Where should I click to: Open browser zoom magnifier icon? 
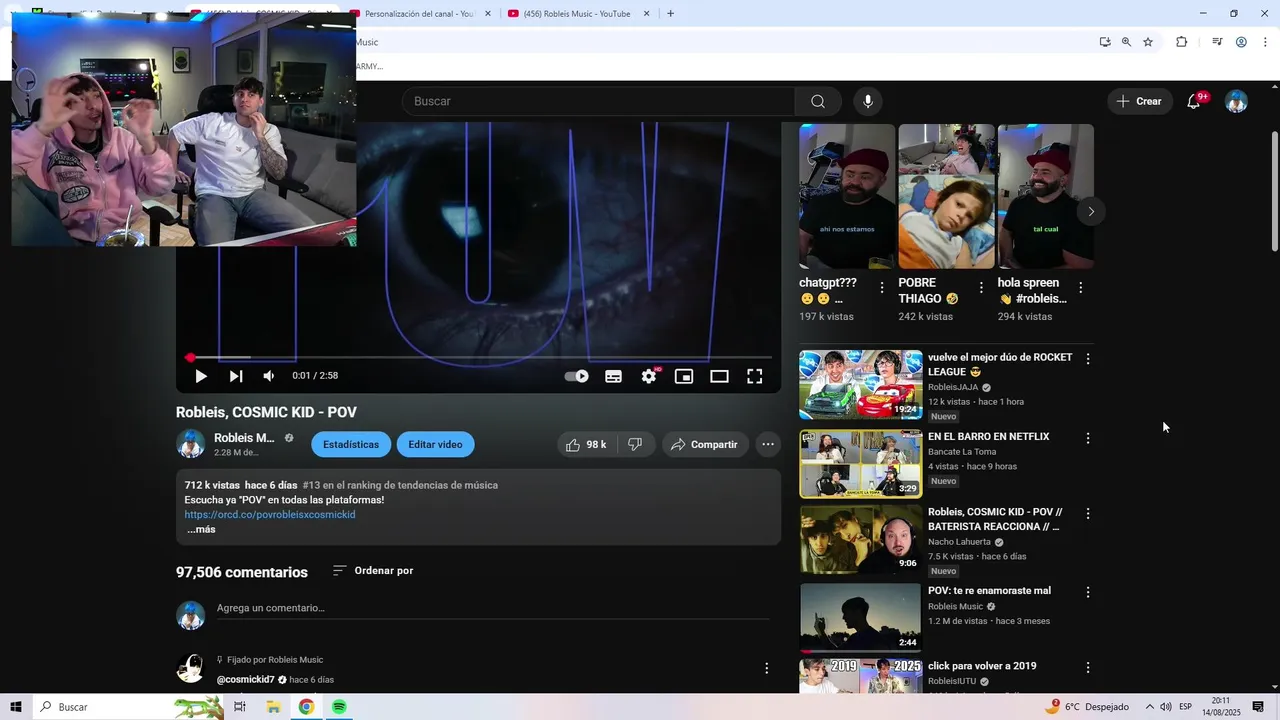1126,42
